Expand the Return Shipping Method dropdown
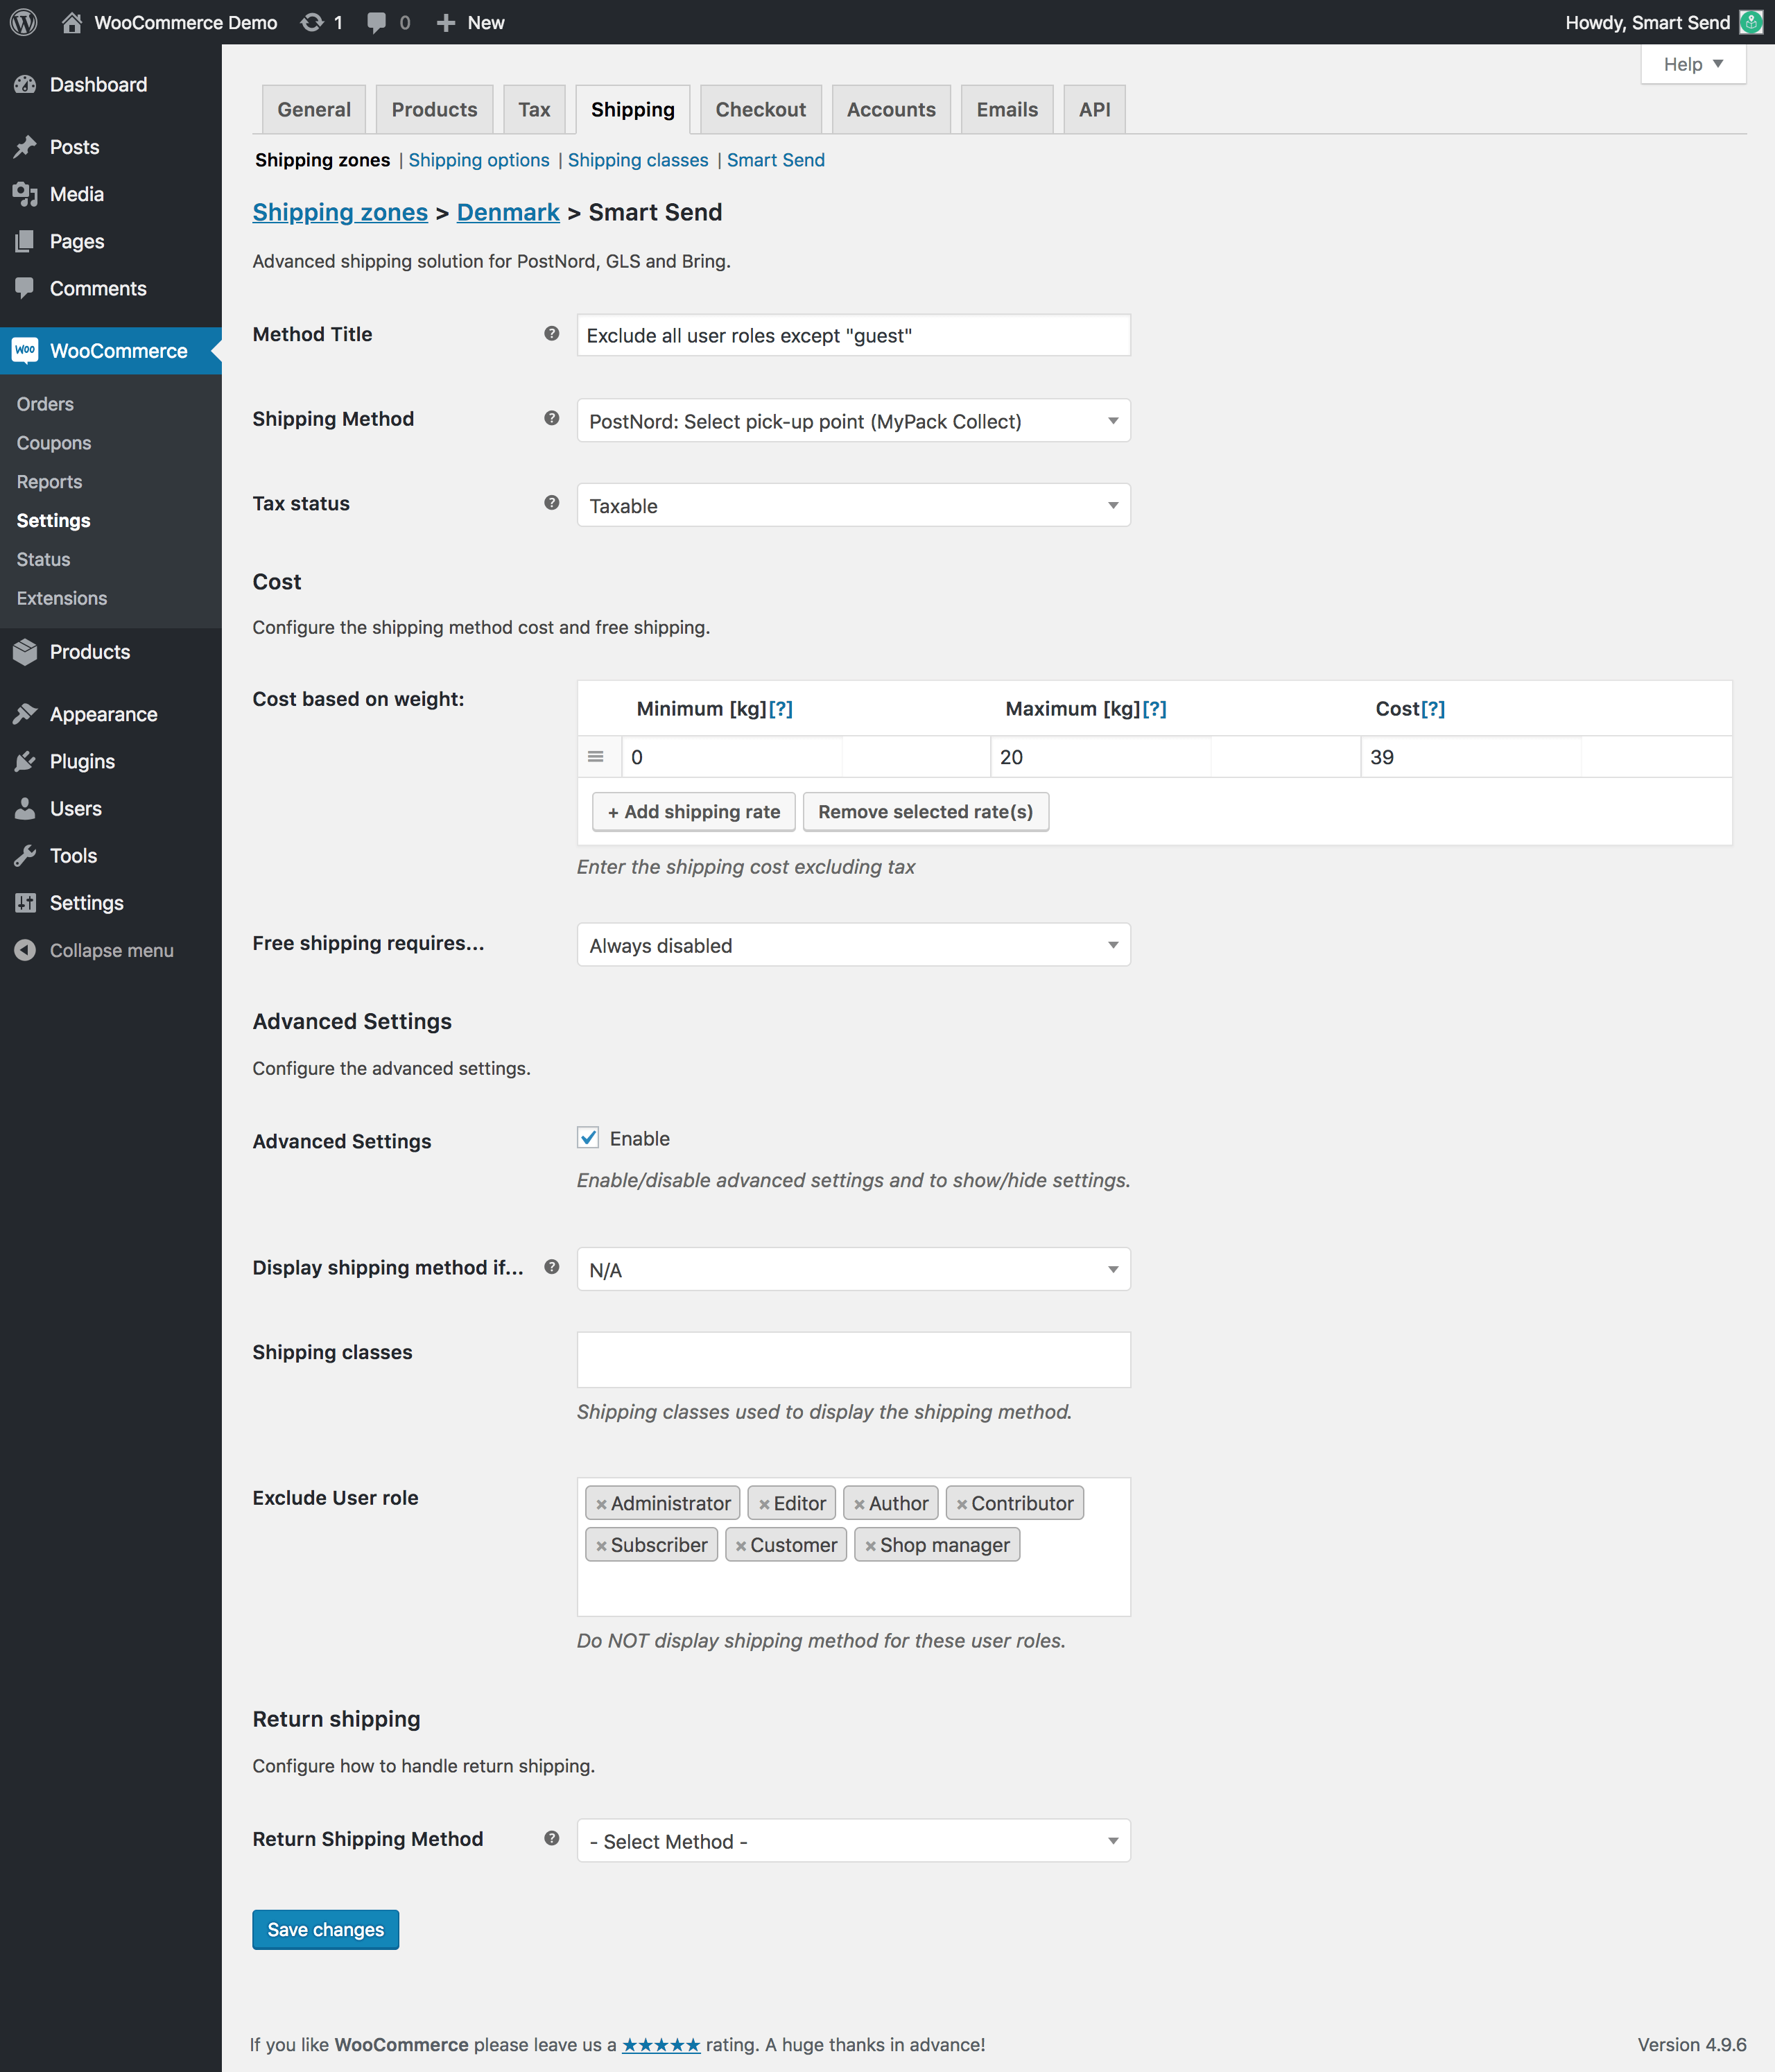The image size is (1775, 2072). point(853,1841)
